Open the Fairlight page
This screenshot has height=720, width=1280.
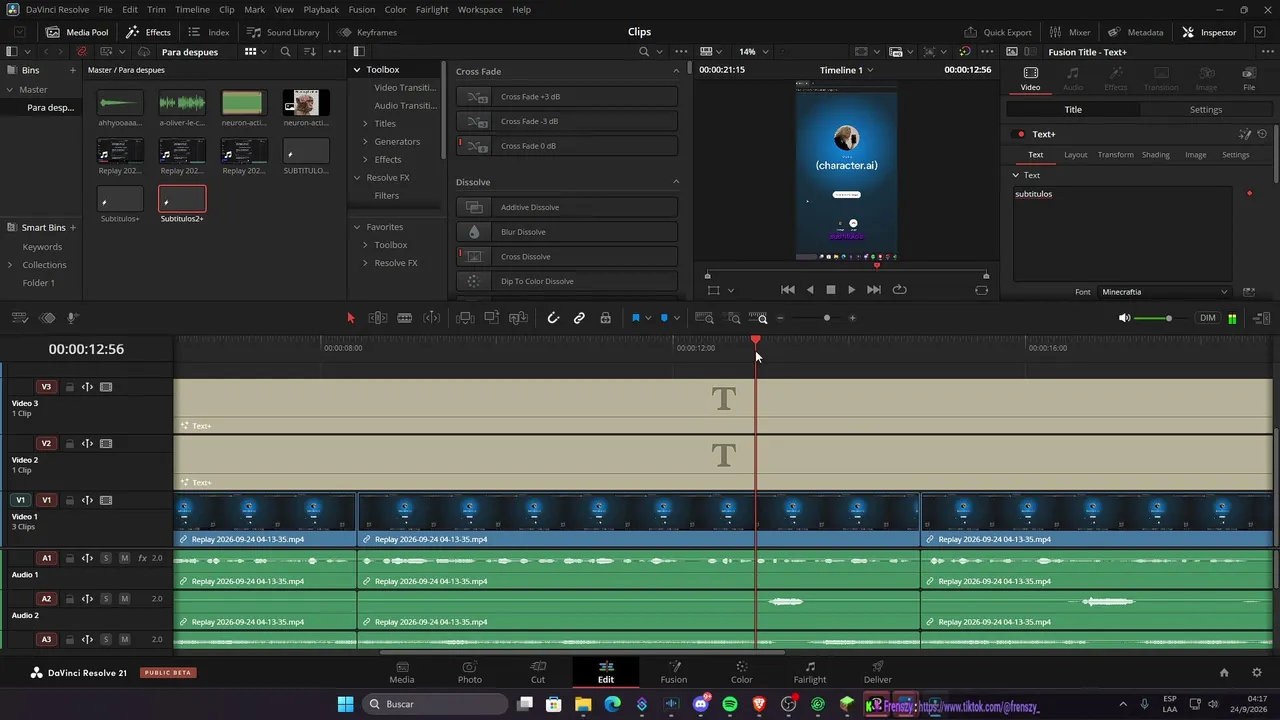click(x=810, y=672)
